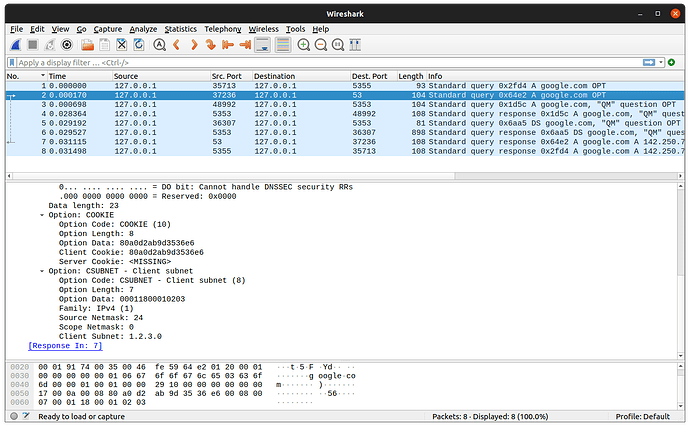Reset text to normal size
This screenshot has width=690, height=426.
338,45
